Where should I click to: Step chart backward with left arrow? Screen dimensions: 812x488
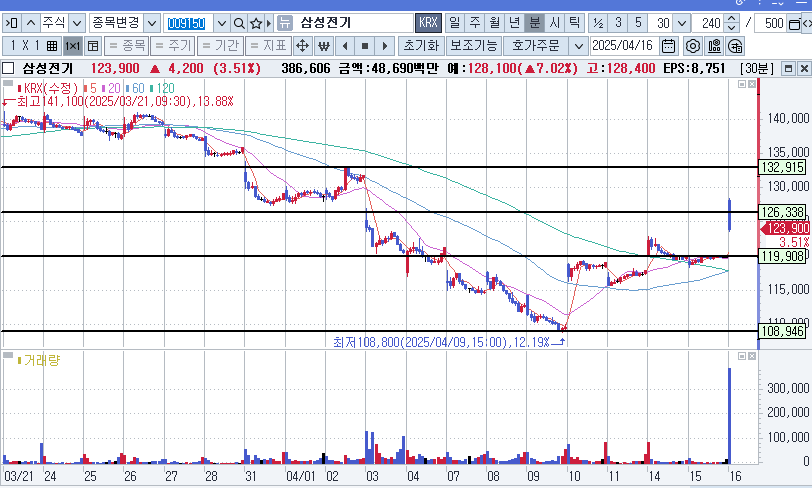[x=345, y=46]
